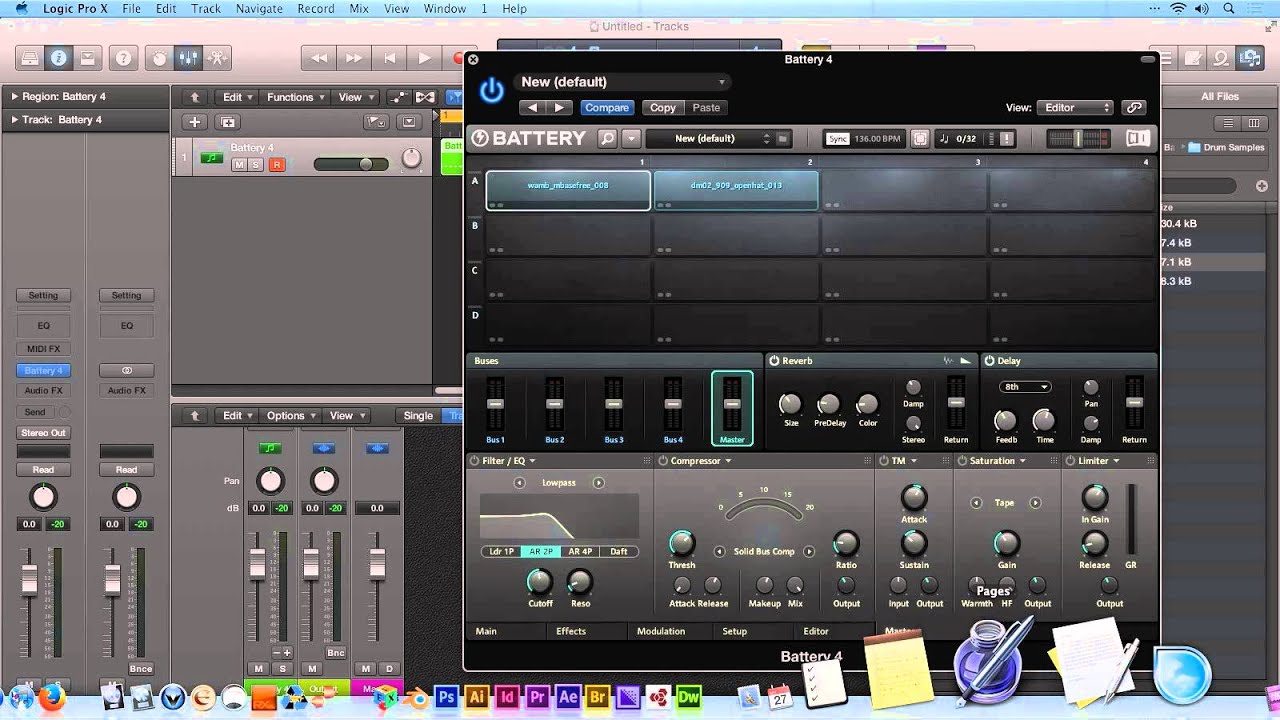The image size is (1280, 720).
Task: Select the dm02_909_openhat_013 sample cell
Action: 736,190
